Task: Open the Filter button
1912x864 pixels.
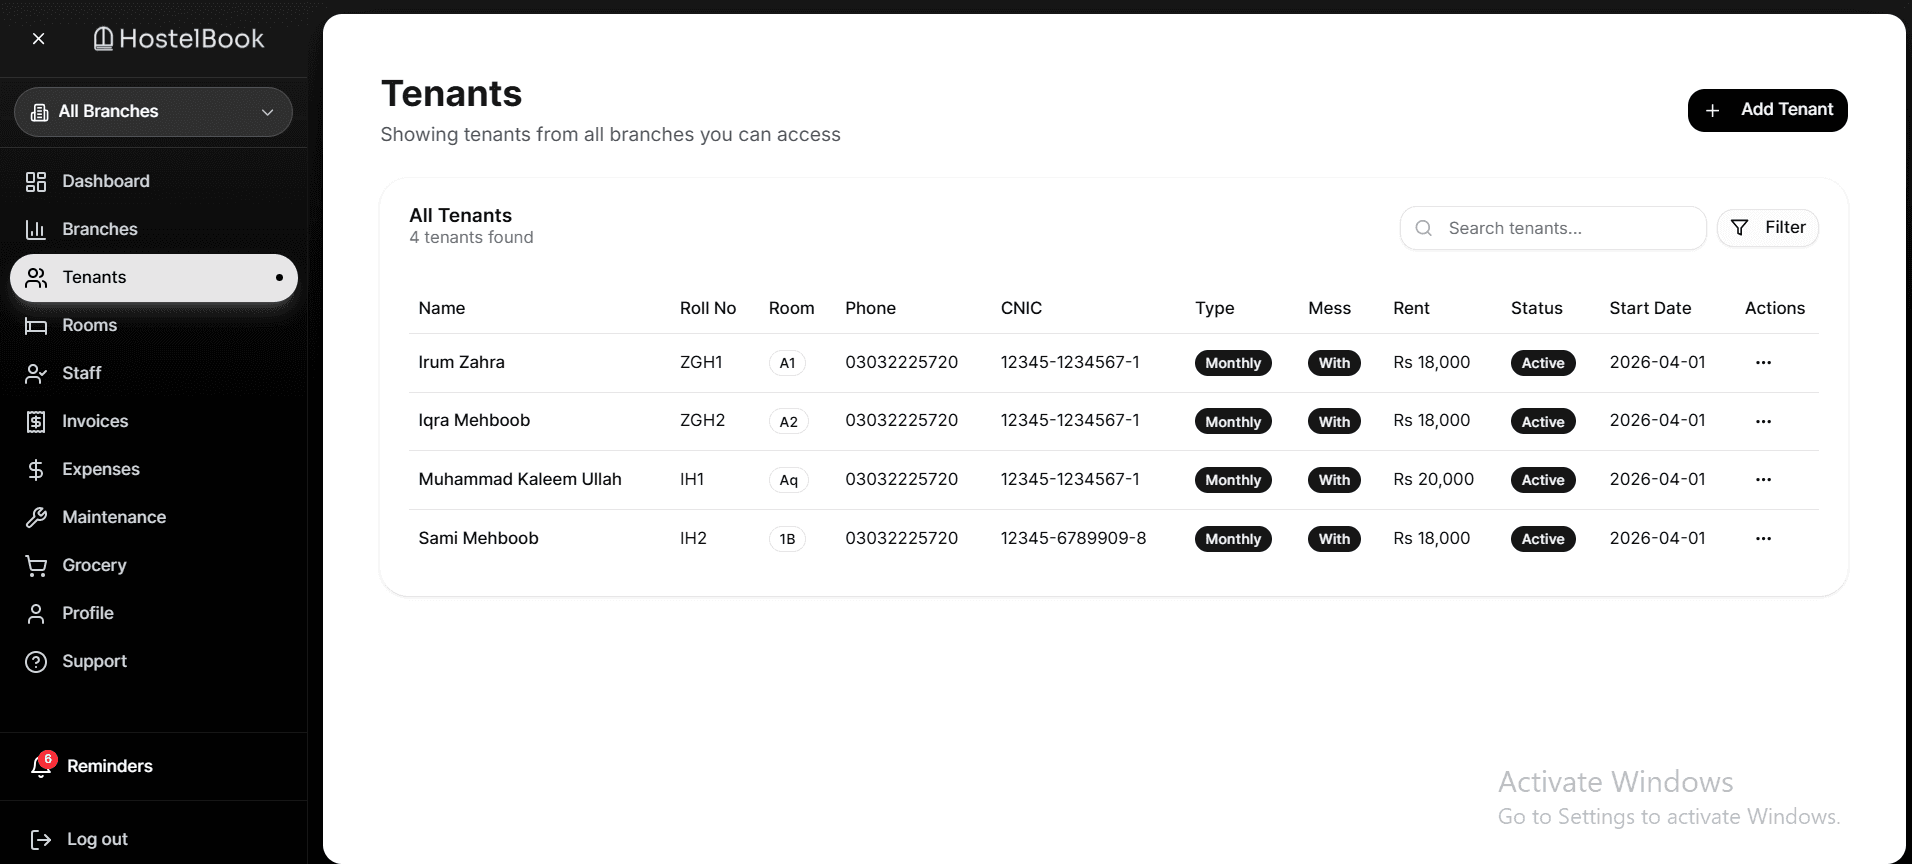Action: 1767,228
